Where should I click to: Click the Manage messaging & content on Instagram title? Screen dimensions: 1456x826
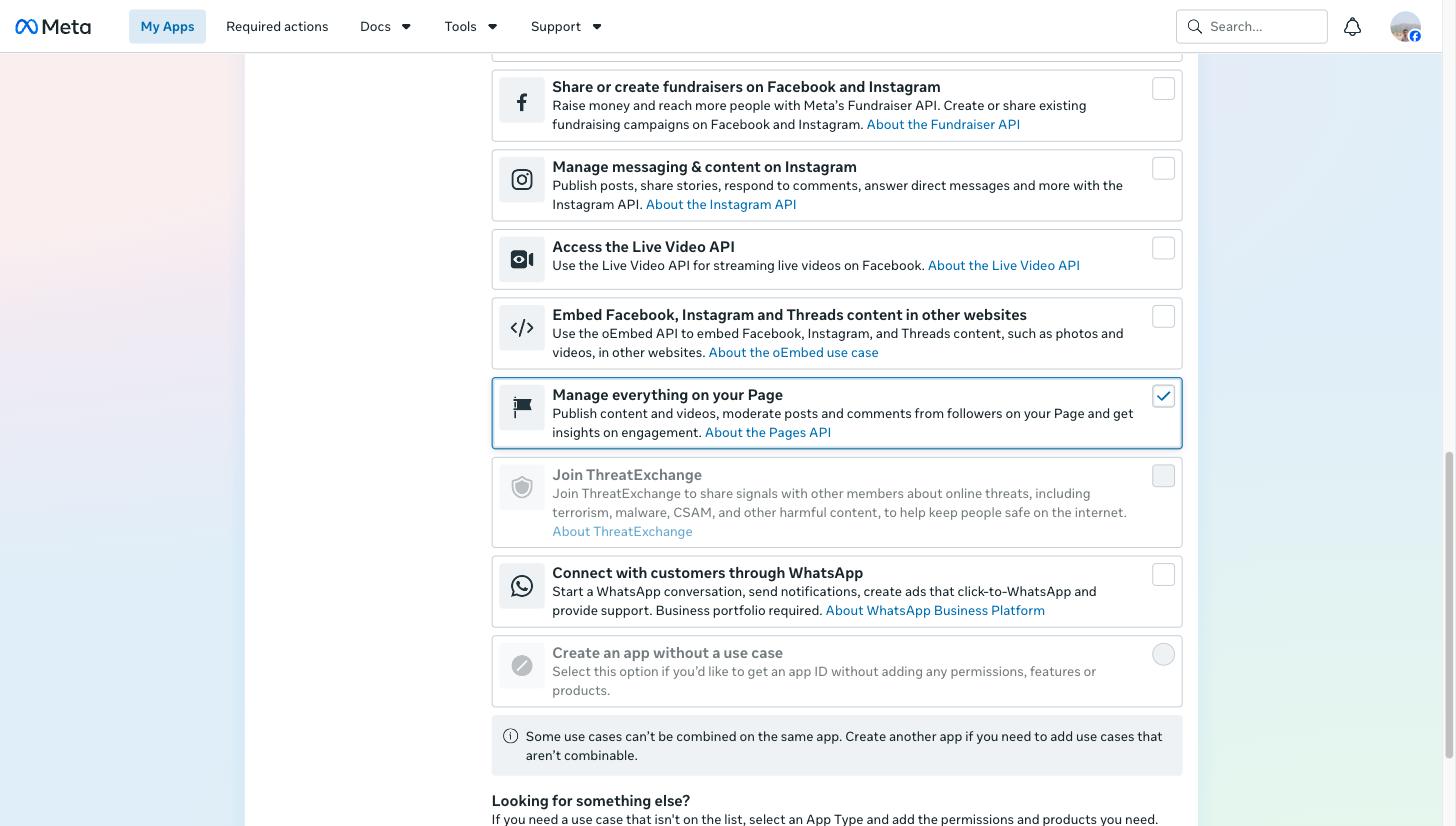tap(704, 167)
